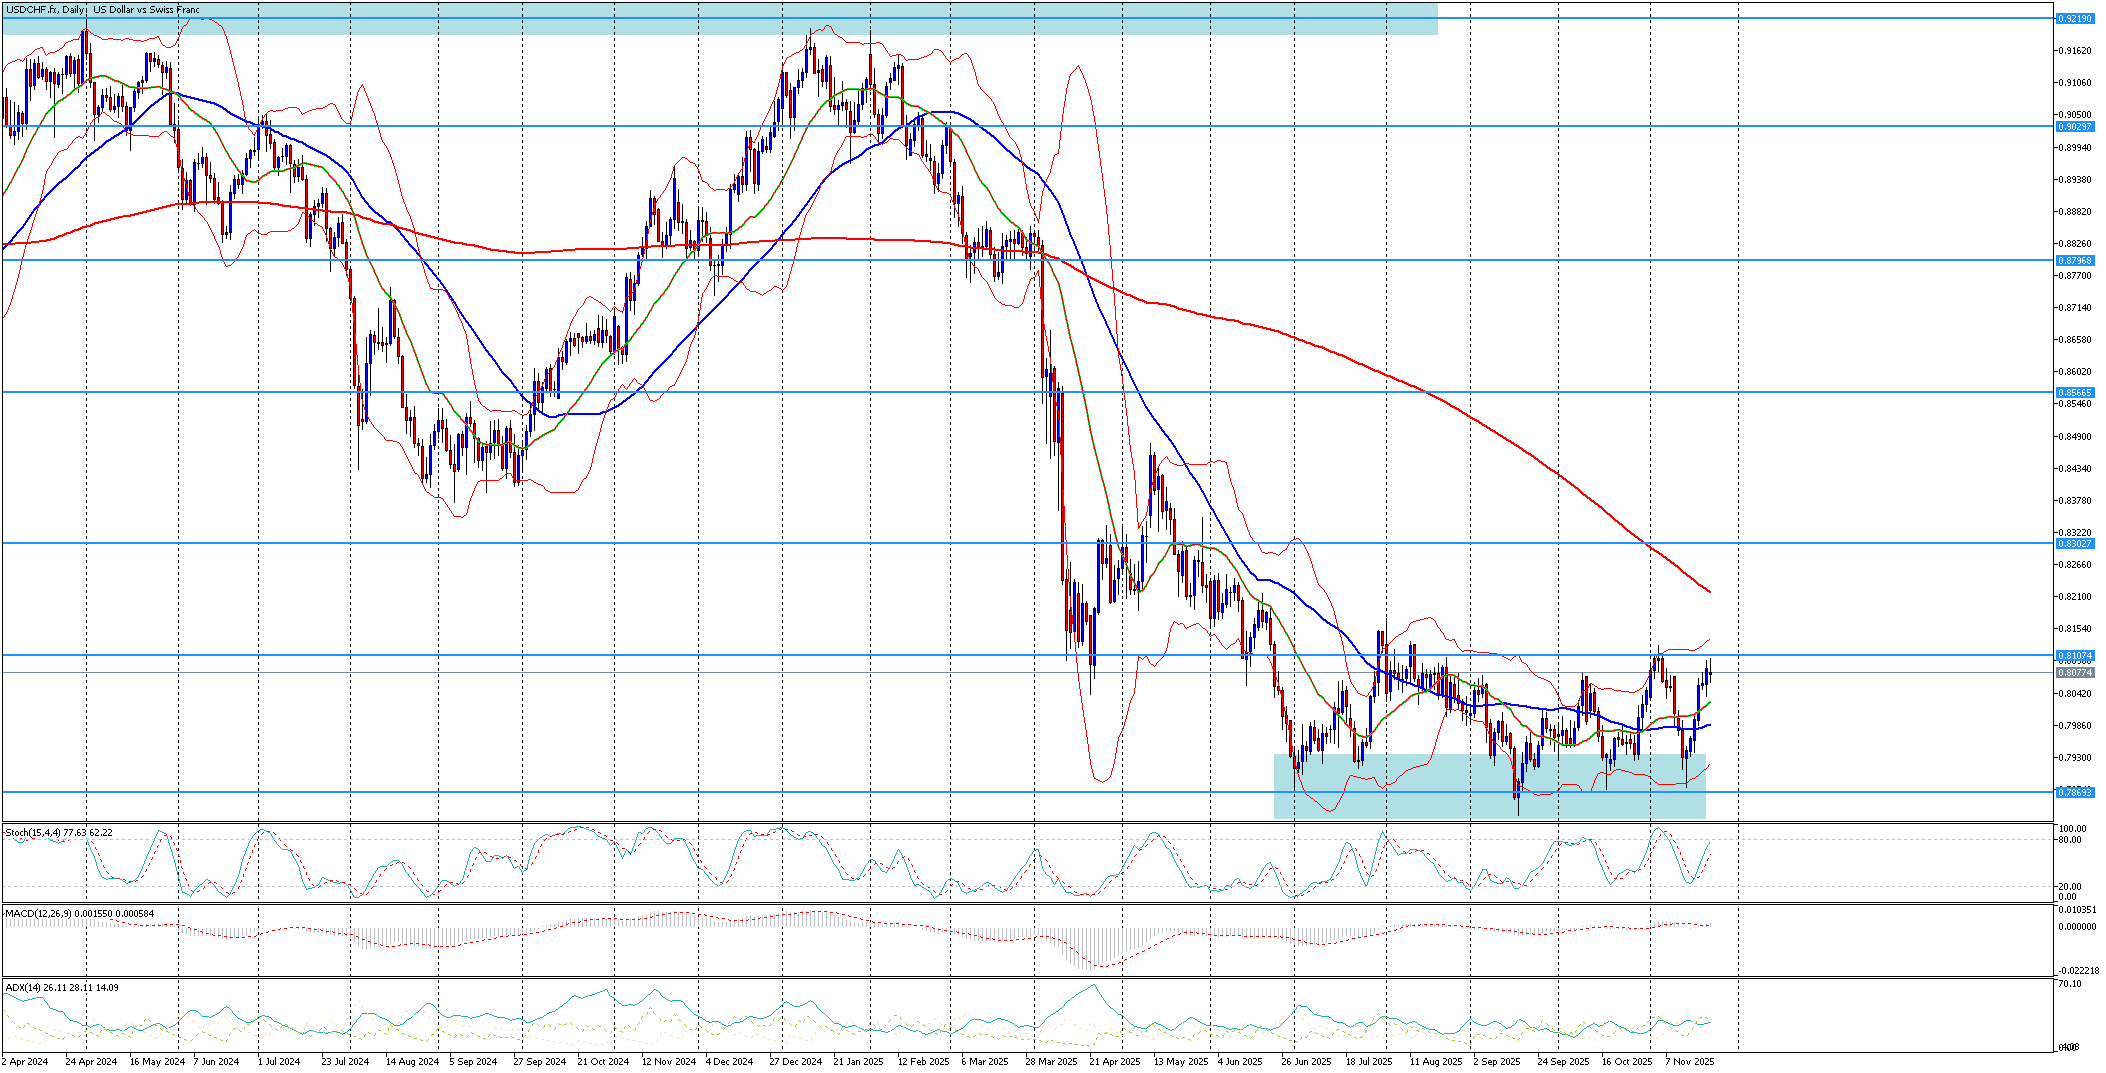The height and width of the screenshot is (1073, 2106).
Task: Click the 2 Apr 2024 date label
Action: (25, 1062)
